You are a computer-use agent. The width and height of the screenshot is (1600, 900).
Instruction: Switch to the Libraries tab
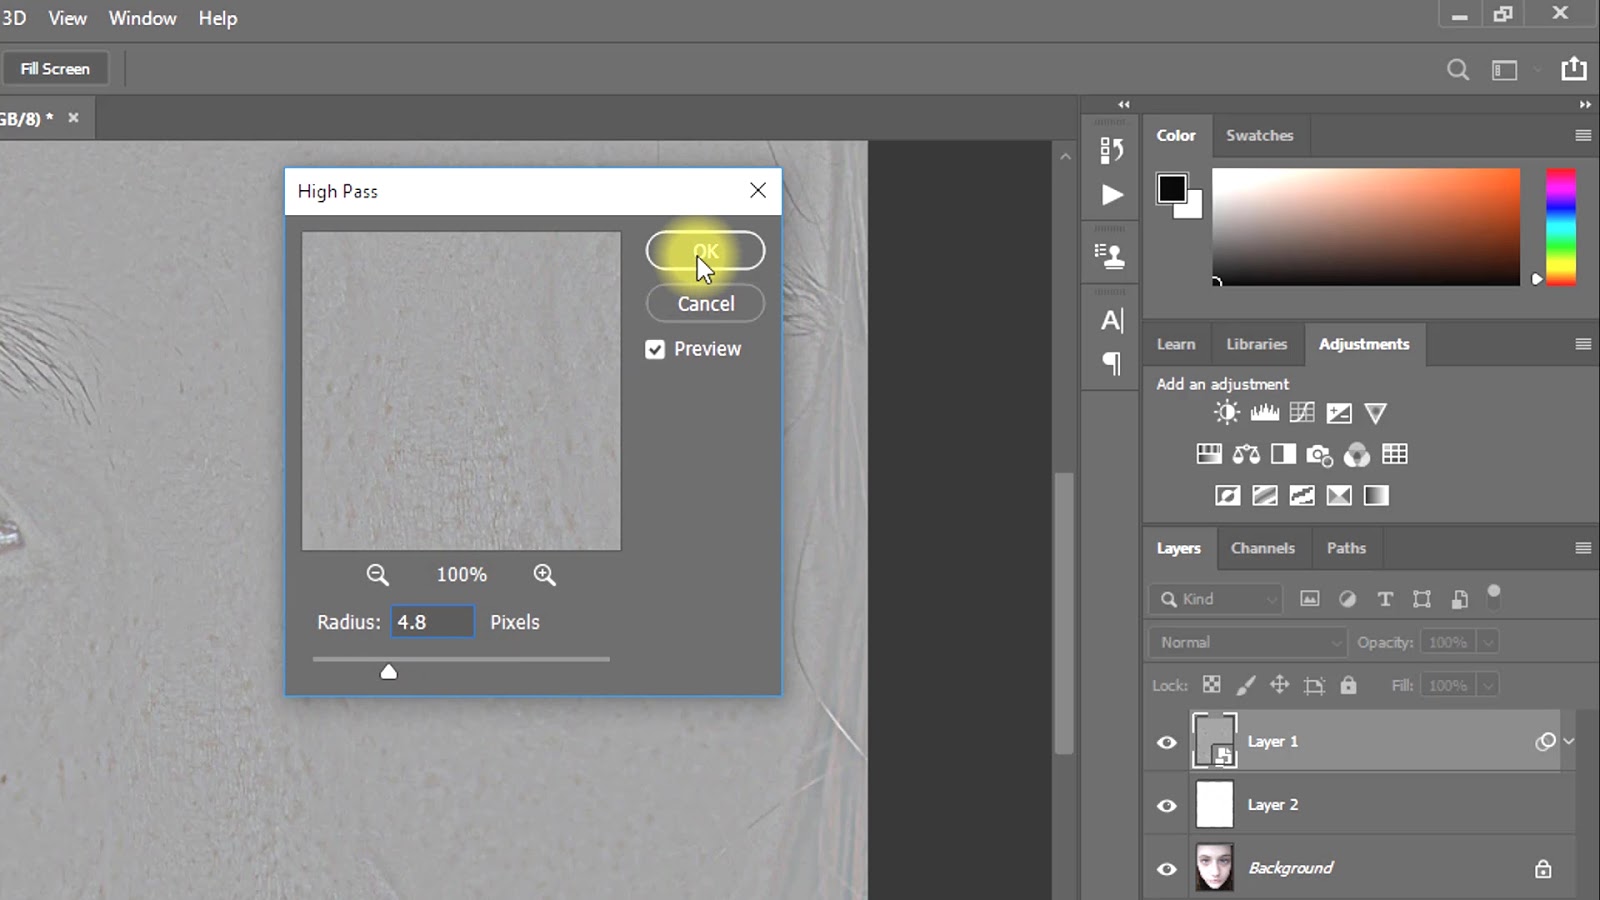(1257, 344)
